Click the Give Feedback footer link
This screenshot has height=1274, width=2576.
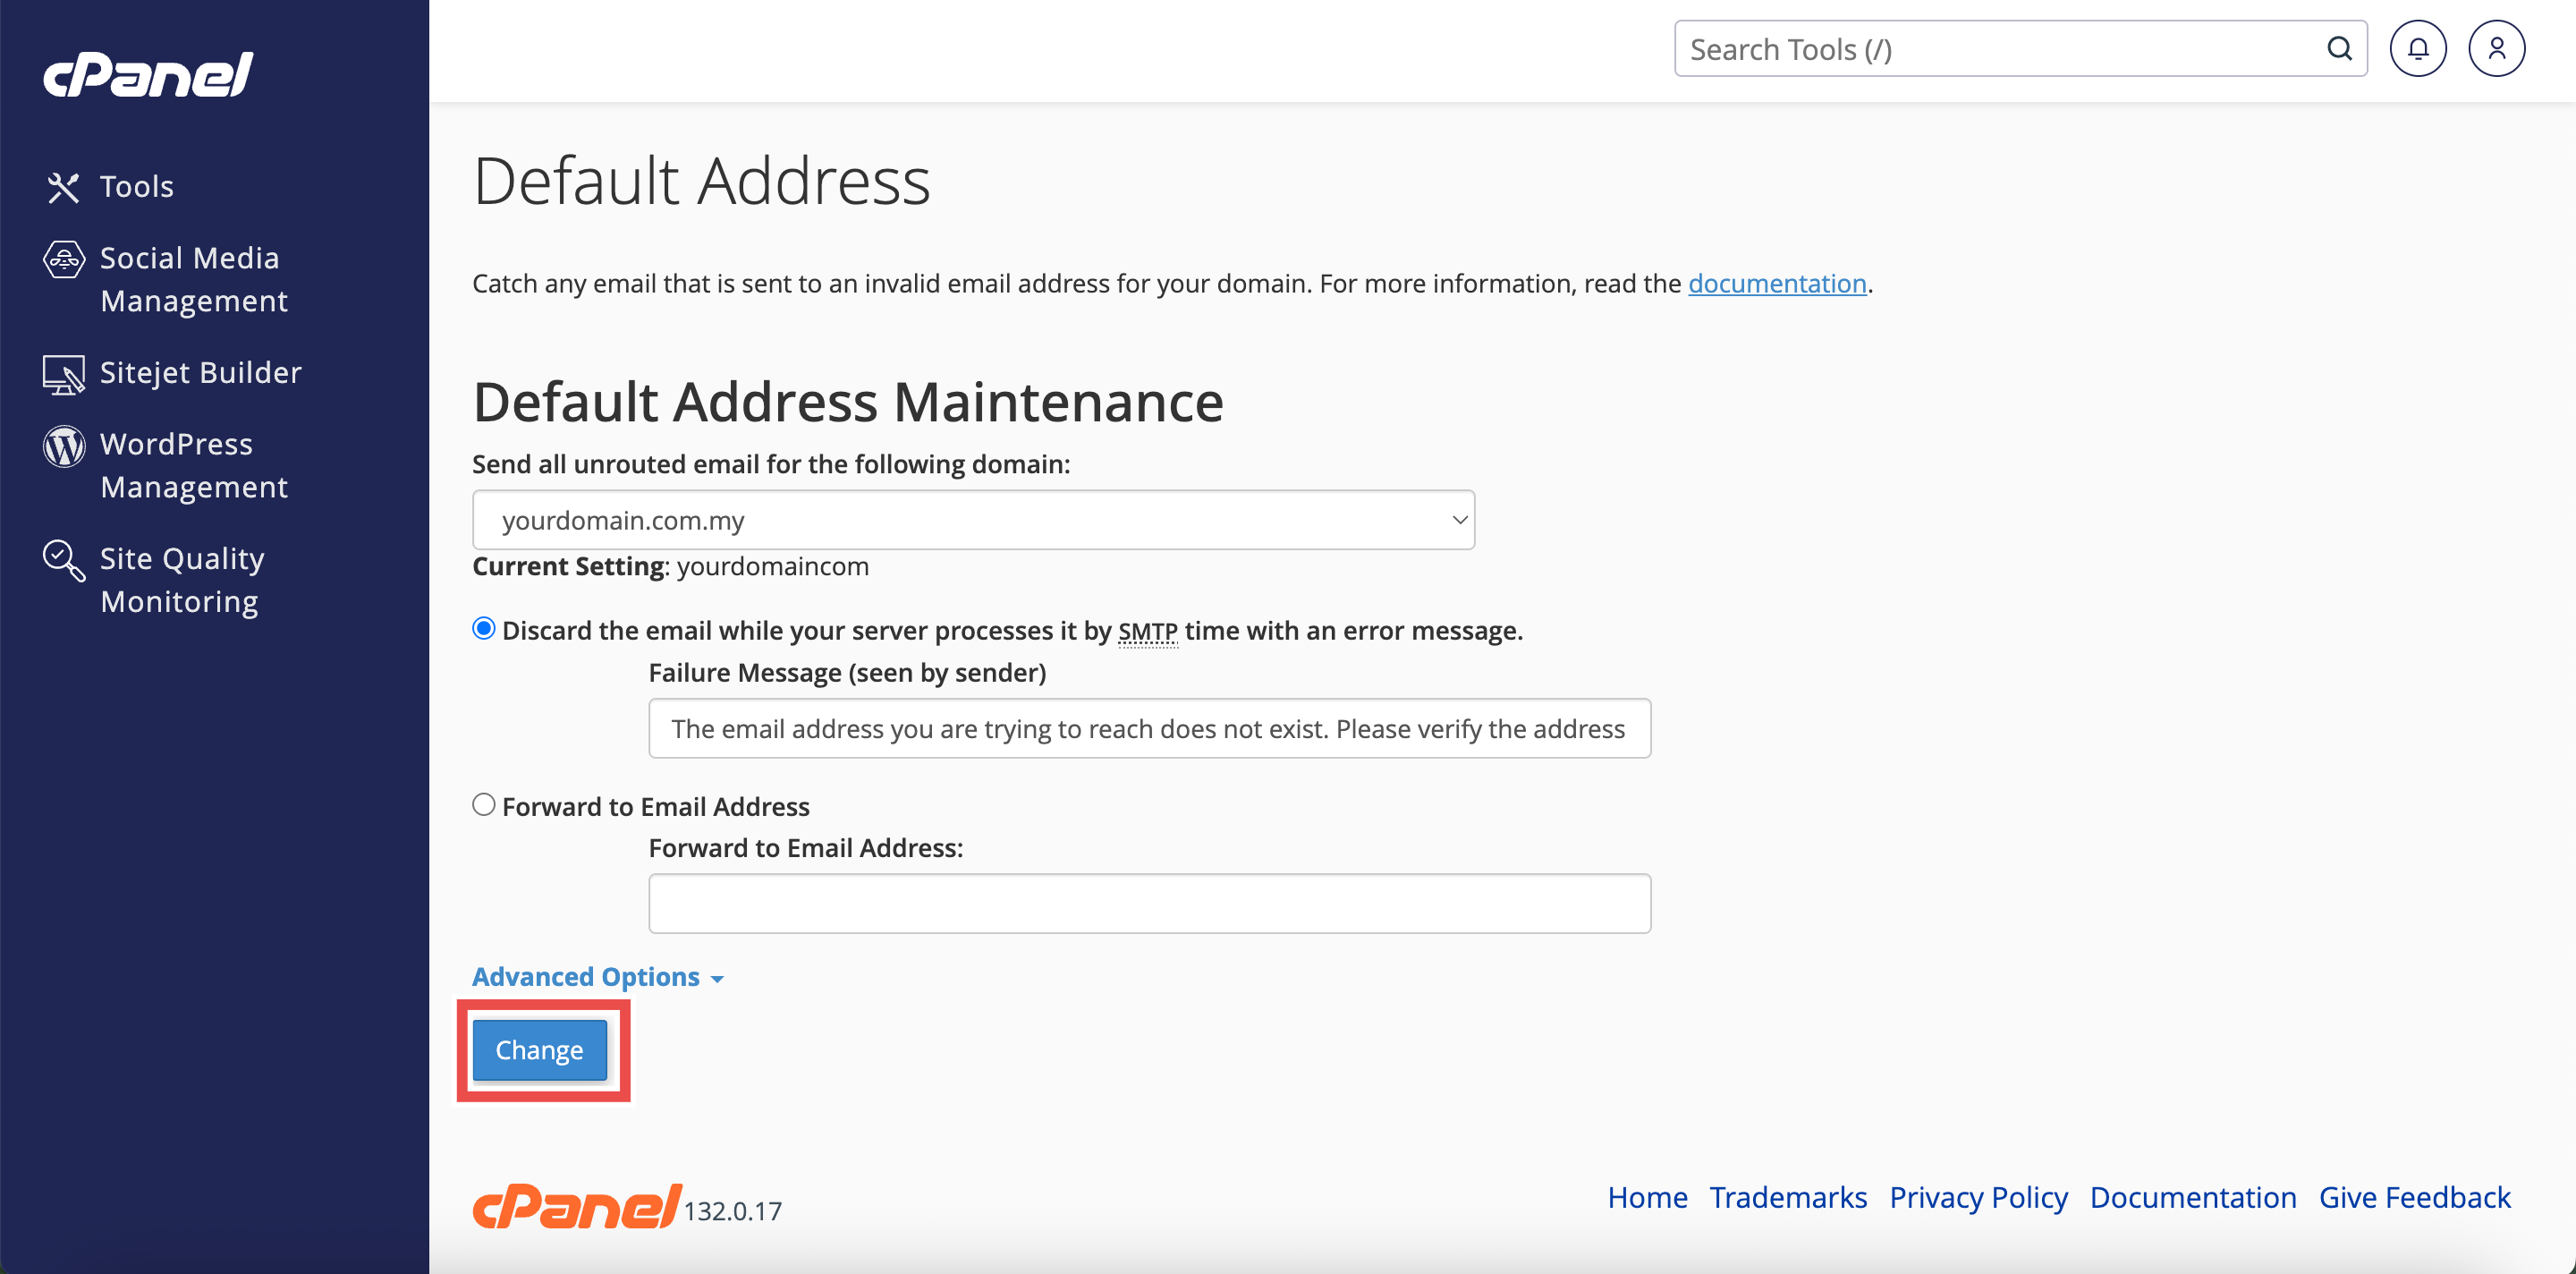point(2414,1197)
